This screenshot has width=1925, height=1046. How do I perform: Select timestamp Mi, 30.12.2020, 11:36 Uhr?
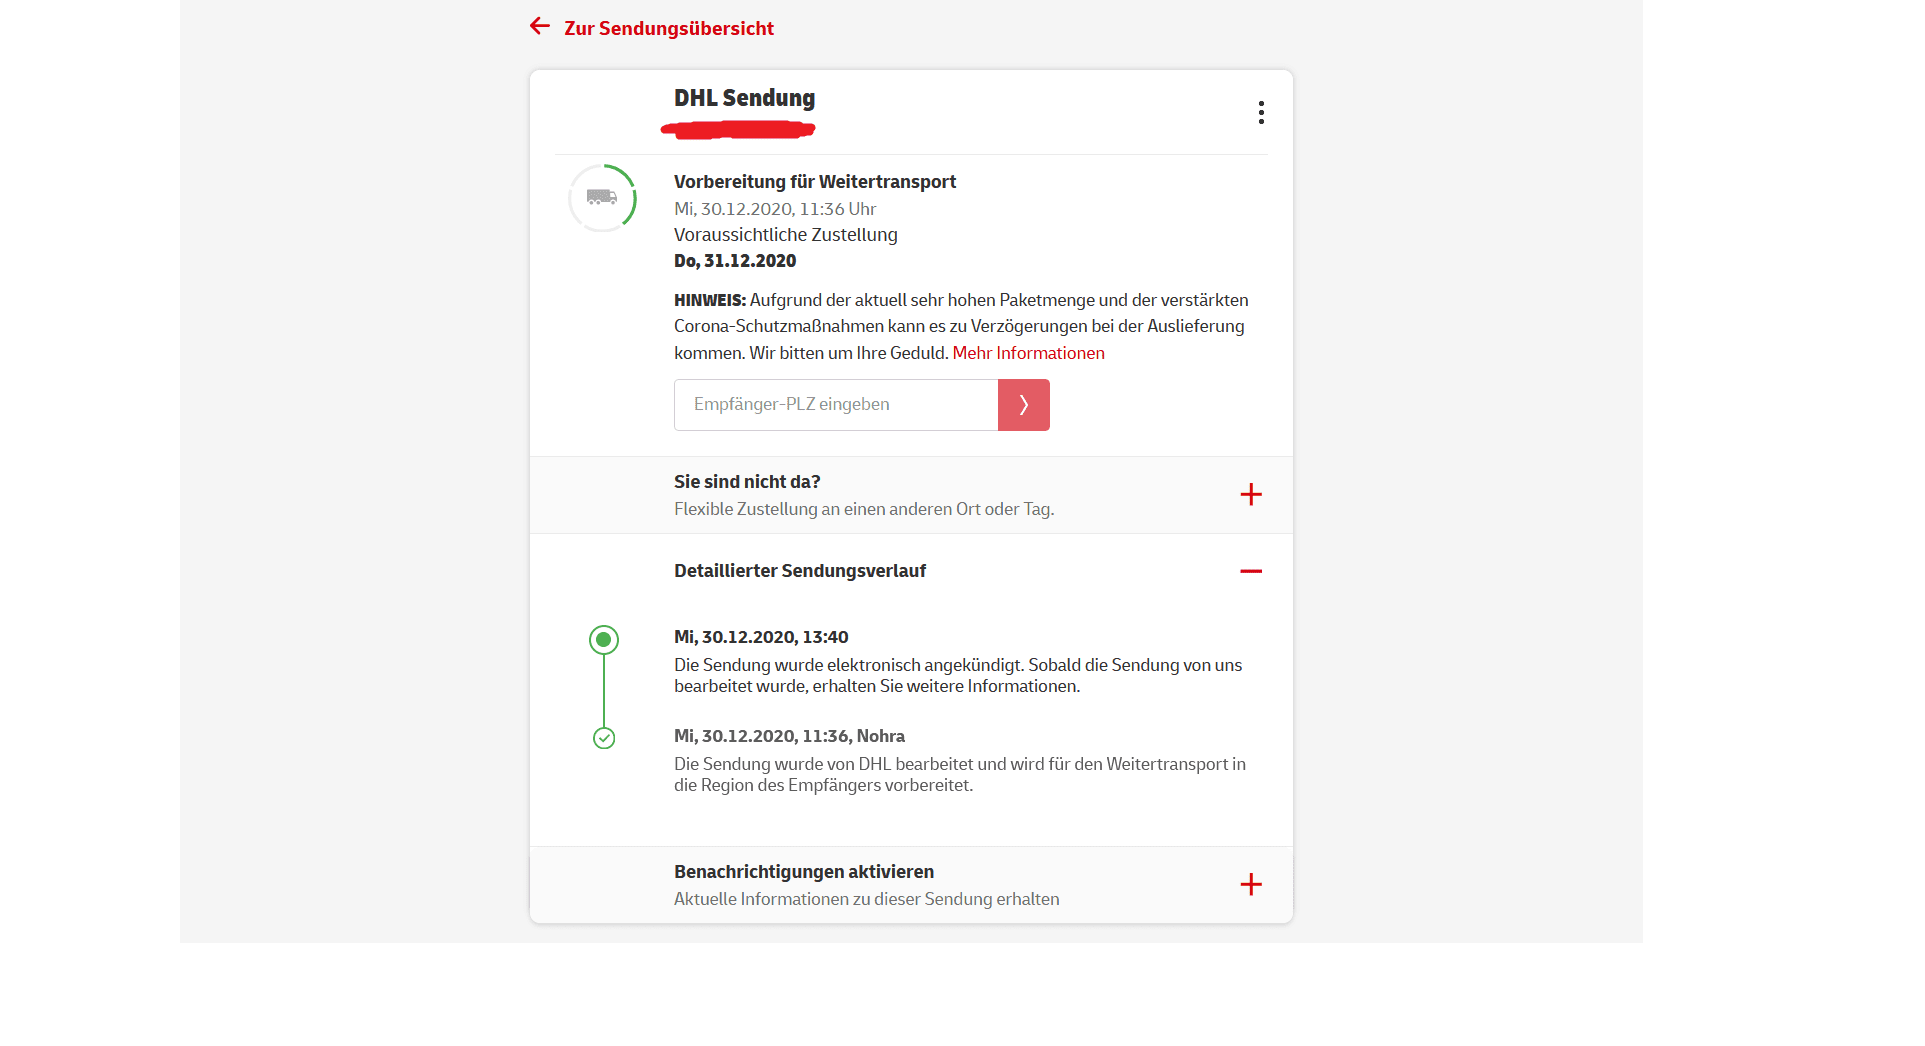(x=775, y=209)
